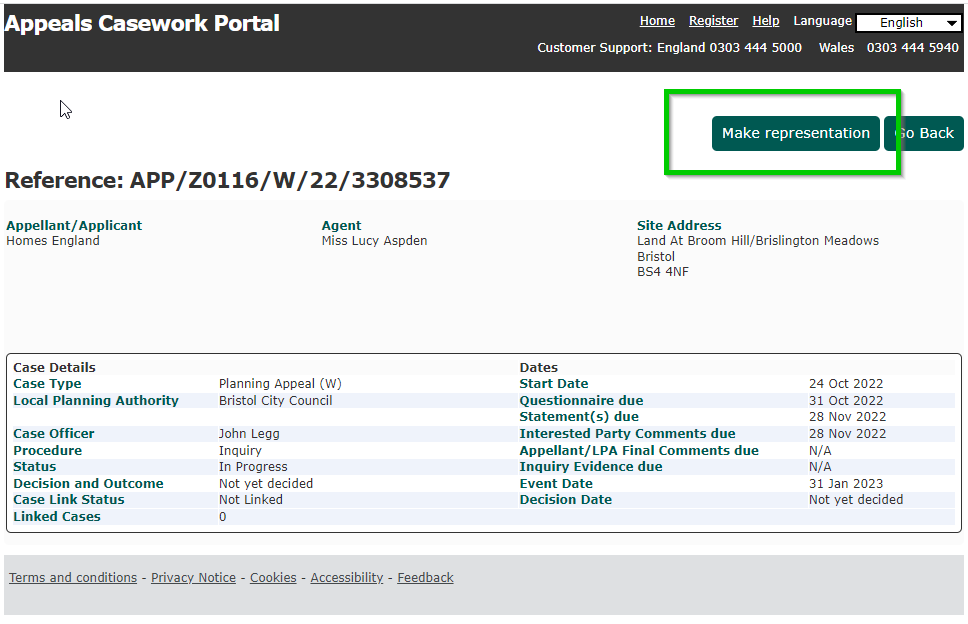The height and width of the screenshot is (624, 968).
Task: Click appellant name Homes England
Action: click(x=52, y=241)
